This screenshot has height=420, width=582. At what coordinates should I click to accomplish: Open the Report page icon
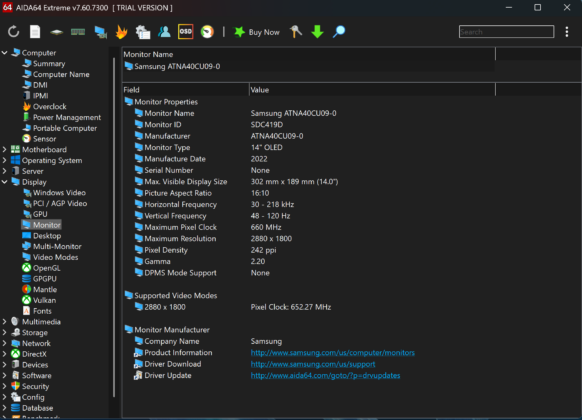coord(35,32)
